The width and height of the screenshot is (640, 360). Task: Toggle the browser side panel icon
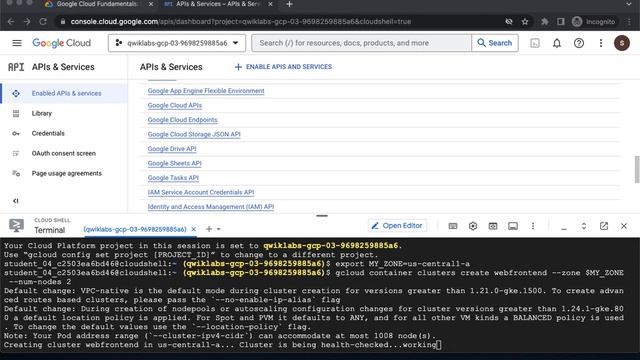[x=560, y=22]
